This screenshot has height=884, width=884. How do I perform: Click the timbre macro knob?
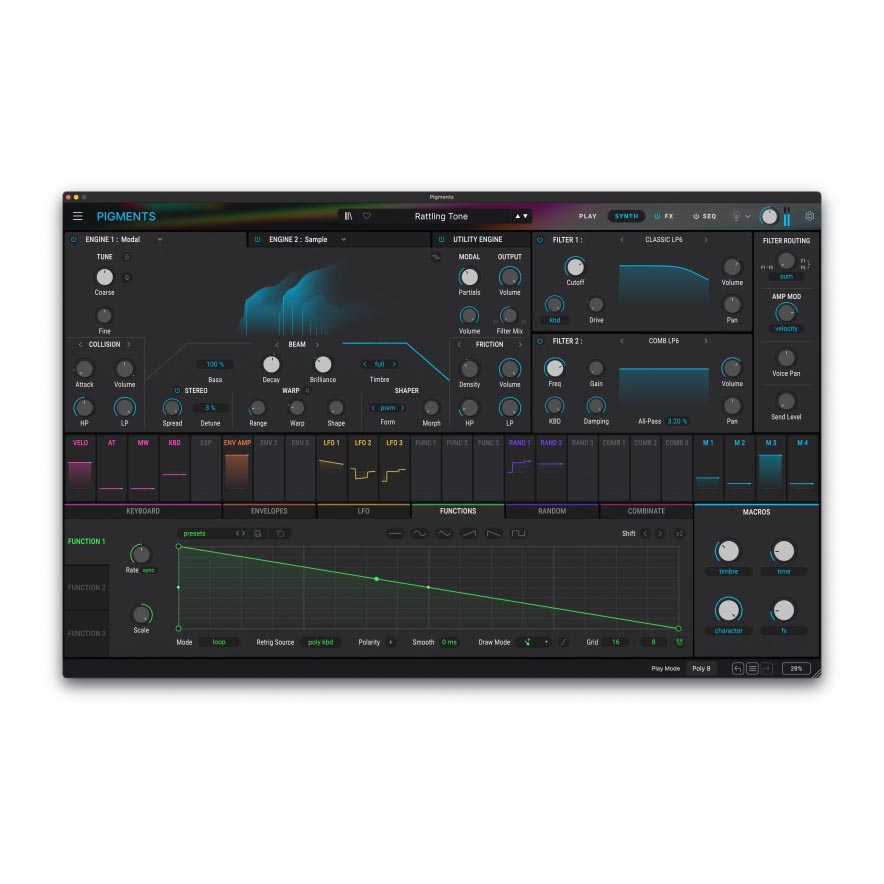(x=728, y=551)
